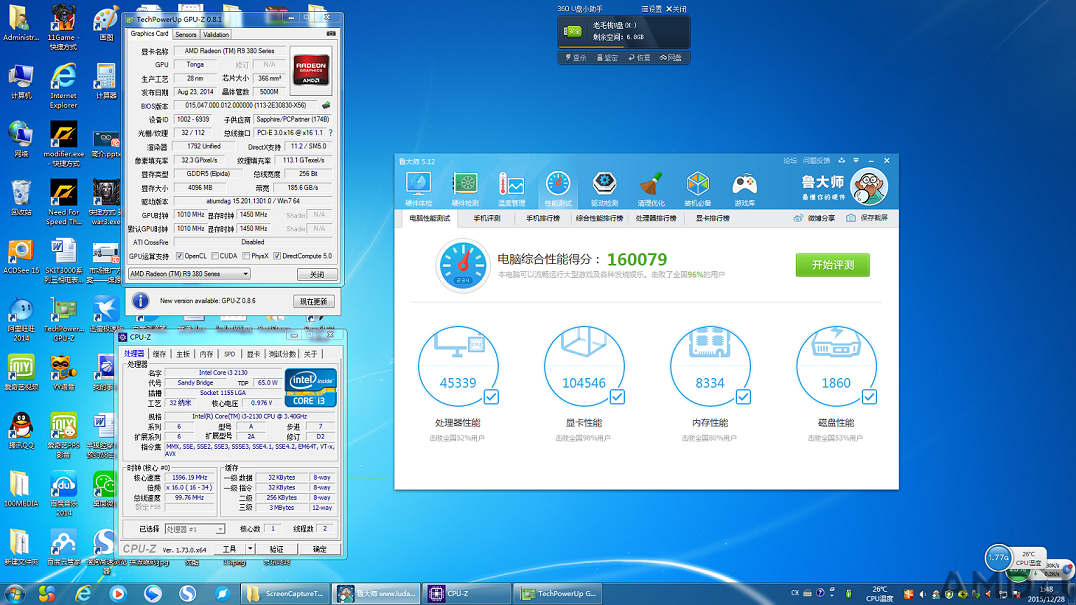The width and height of the screenshot is (1076, 605).
Task: Open 设置 in the 360 U盘小助手 widget
Action: 652,9
